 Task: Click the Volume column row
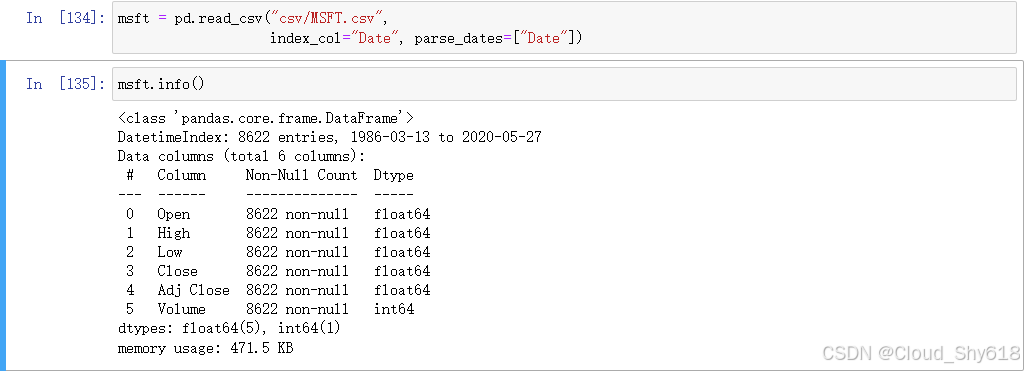tap(269, 309)
